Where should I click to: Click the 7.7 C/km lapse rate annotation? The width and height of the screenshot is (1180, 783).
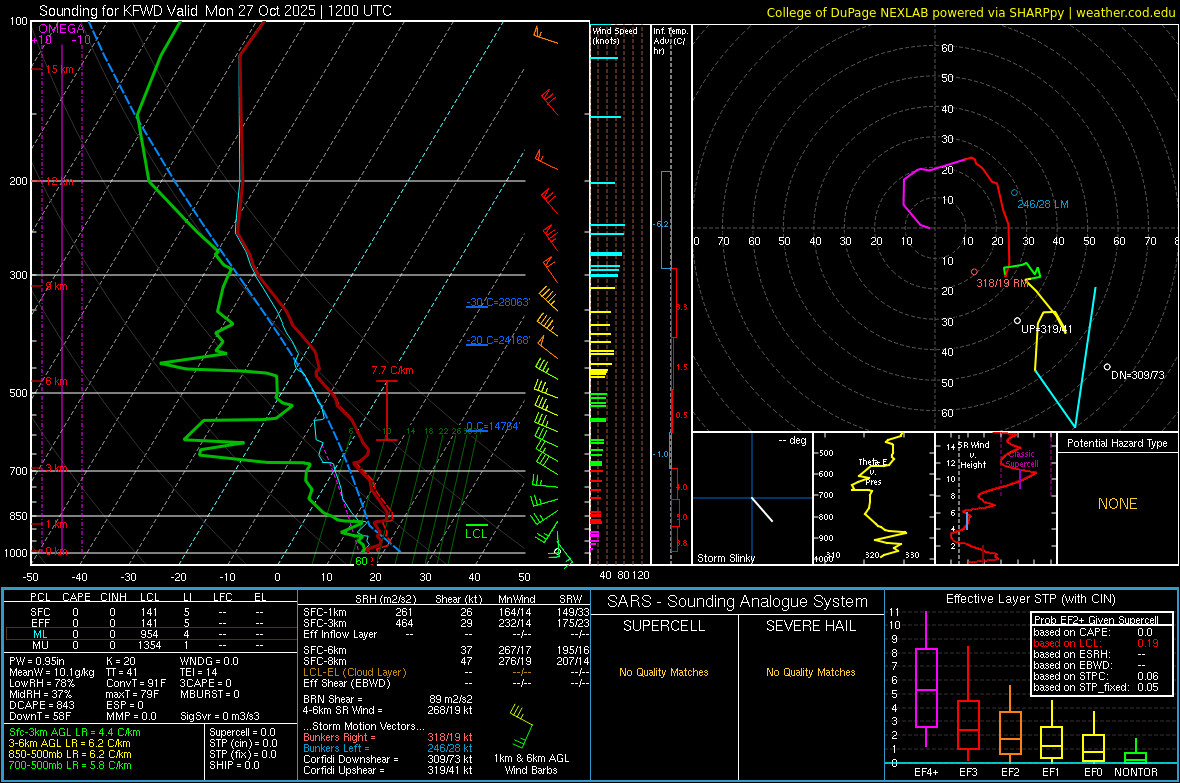click(392, 370)
